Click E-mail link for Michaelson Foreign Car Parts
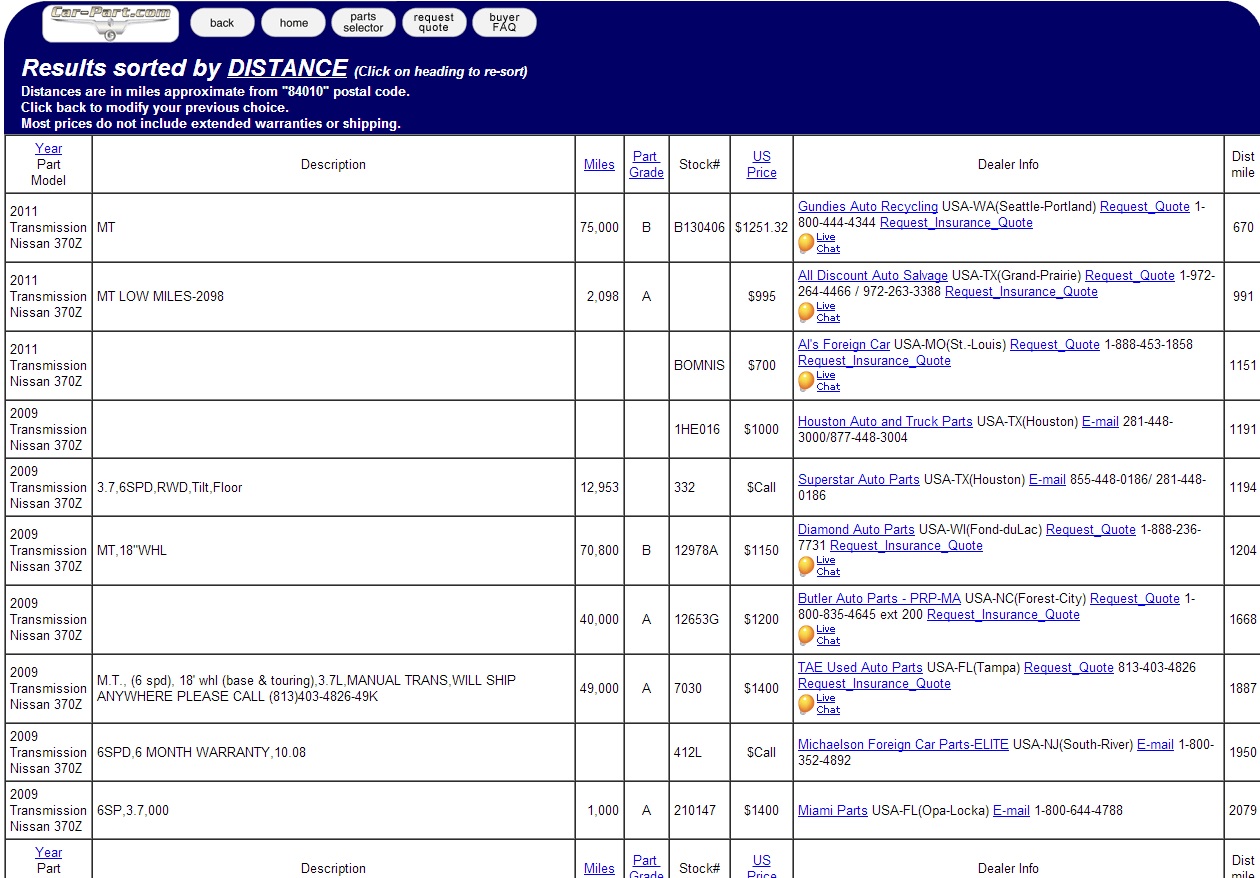The image size is (1260, 878). (x=1155, y=745)
